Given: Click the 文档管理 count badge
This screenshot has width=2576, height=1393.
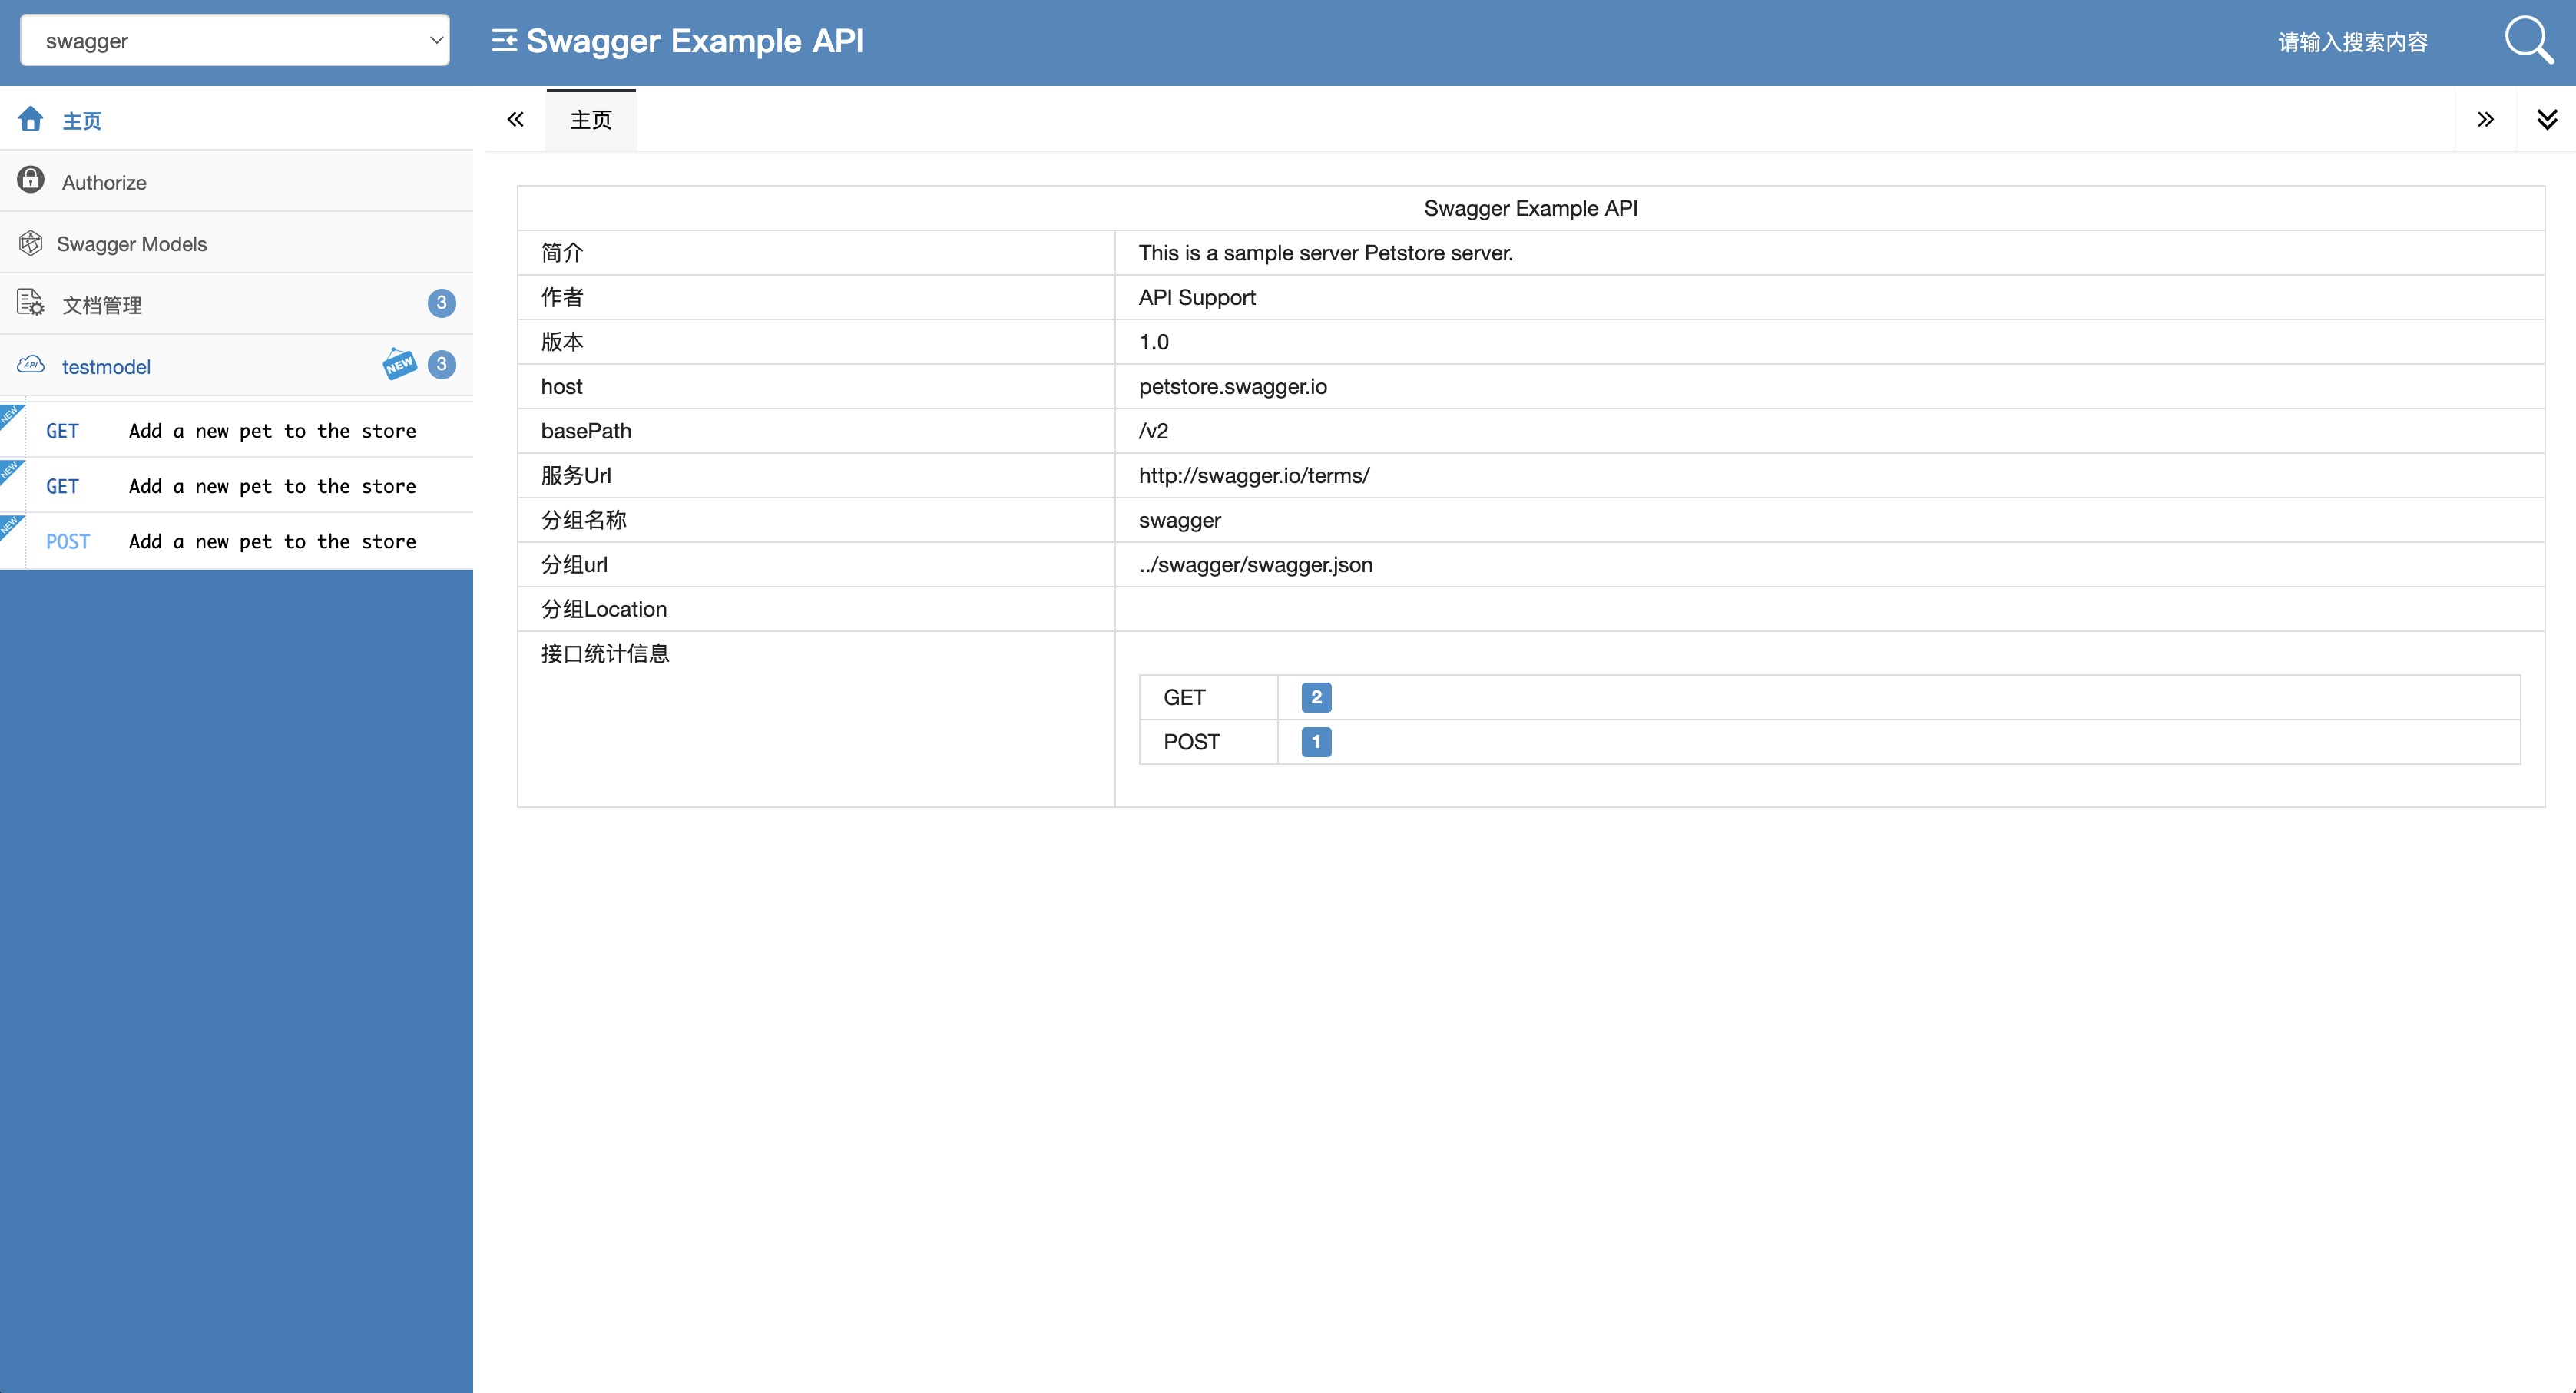Looking at the screenshot, I should tap(441, 303).
